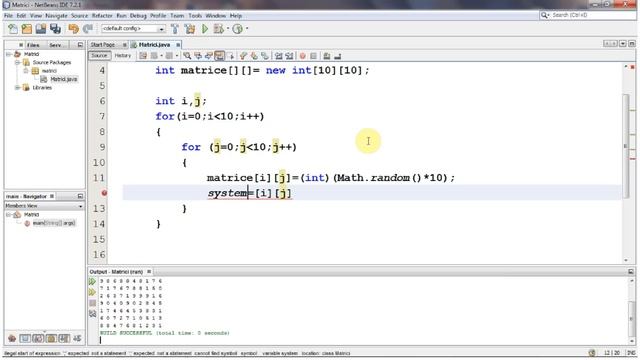Select main(String[] args) in the Navigator
640x360 pixels.
(54, 223)
